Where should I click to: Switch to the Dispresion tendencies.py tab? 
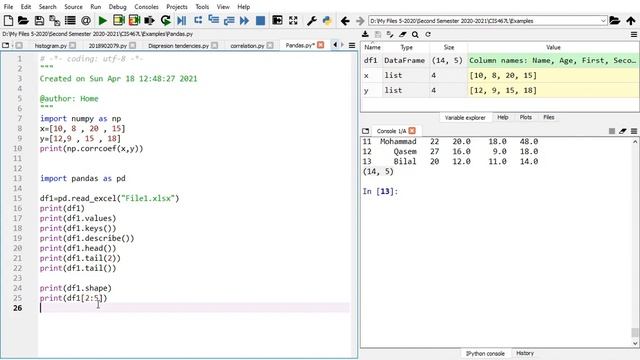coord(178,46)
